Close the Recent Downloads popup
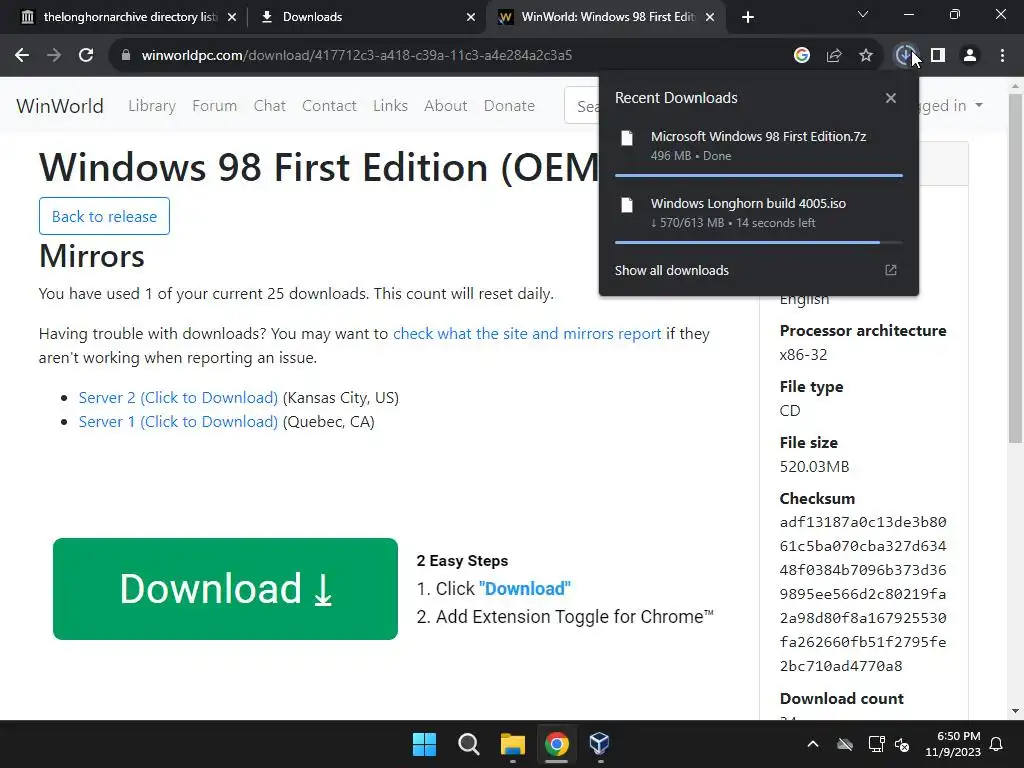1024x768 pixels. (891, 98)
